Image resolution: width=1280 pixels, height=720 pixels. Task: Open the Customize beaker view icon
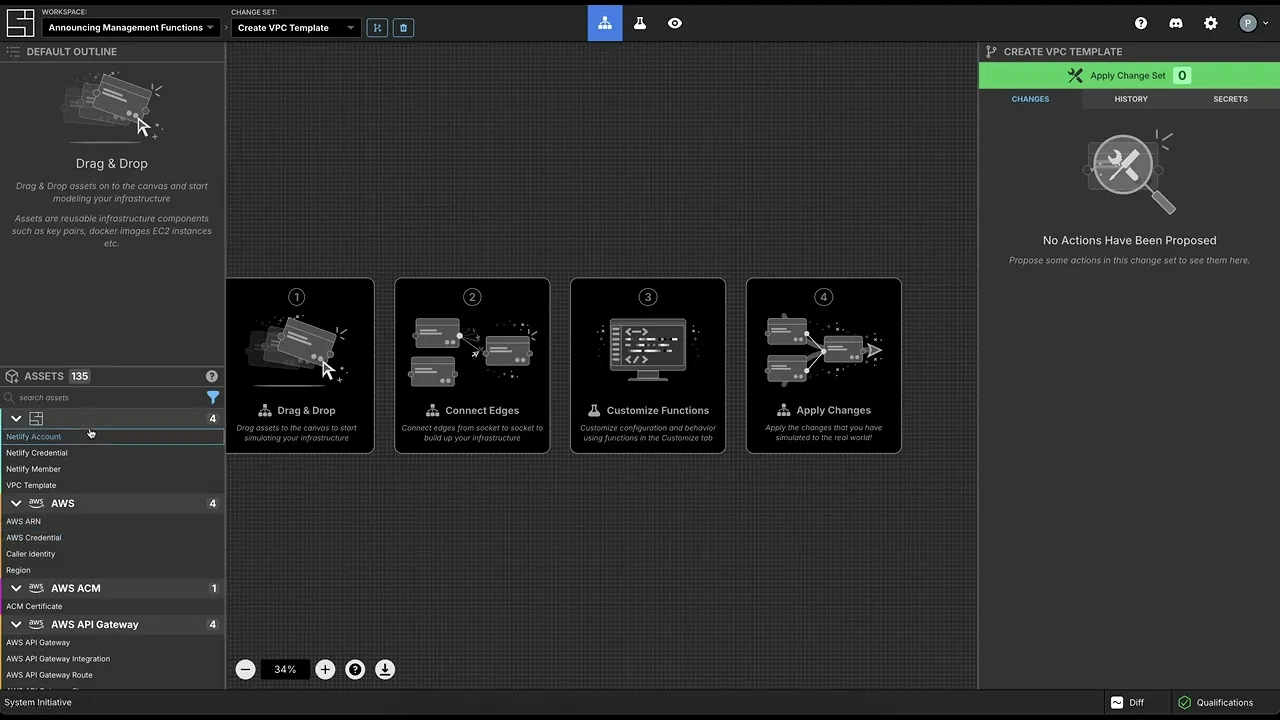pos(640,23)
